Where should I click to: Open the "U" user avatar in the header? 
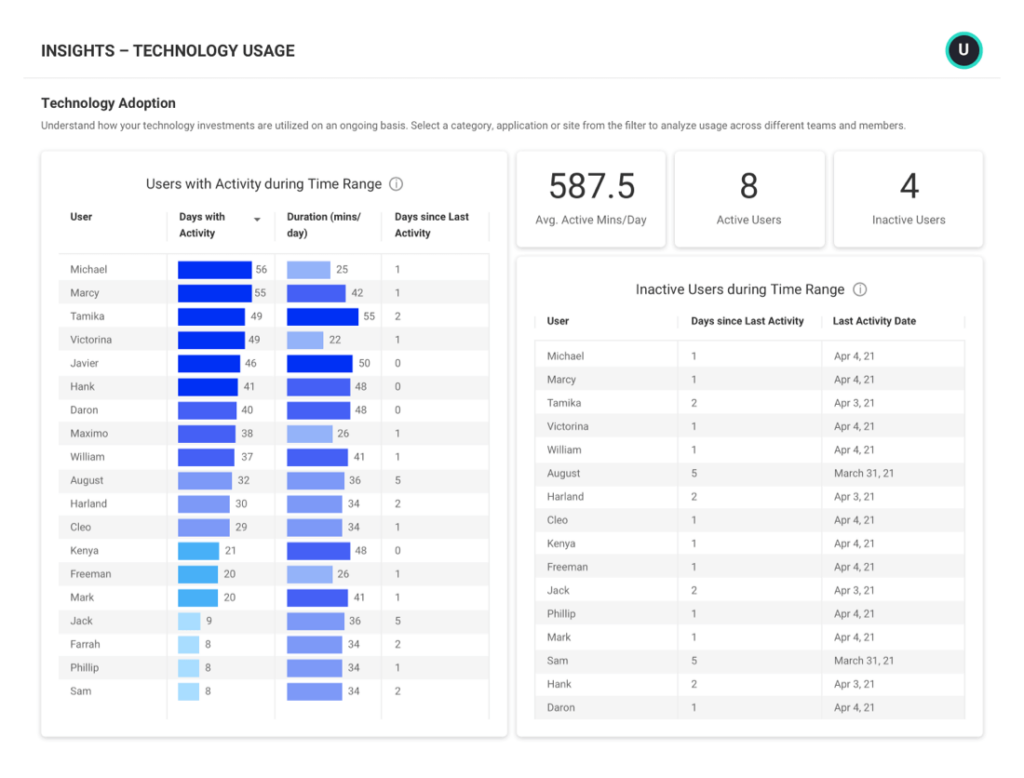963,49
